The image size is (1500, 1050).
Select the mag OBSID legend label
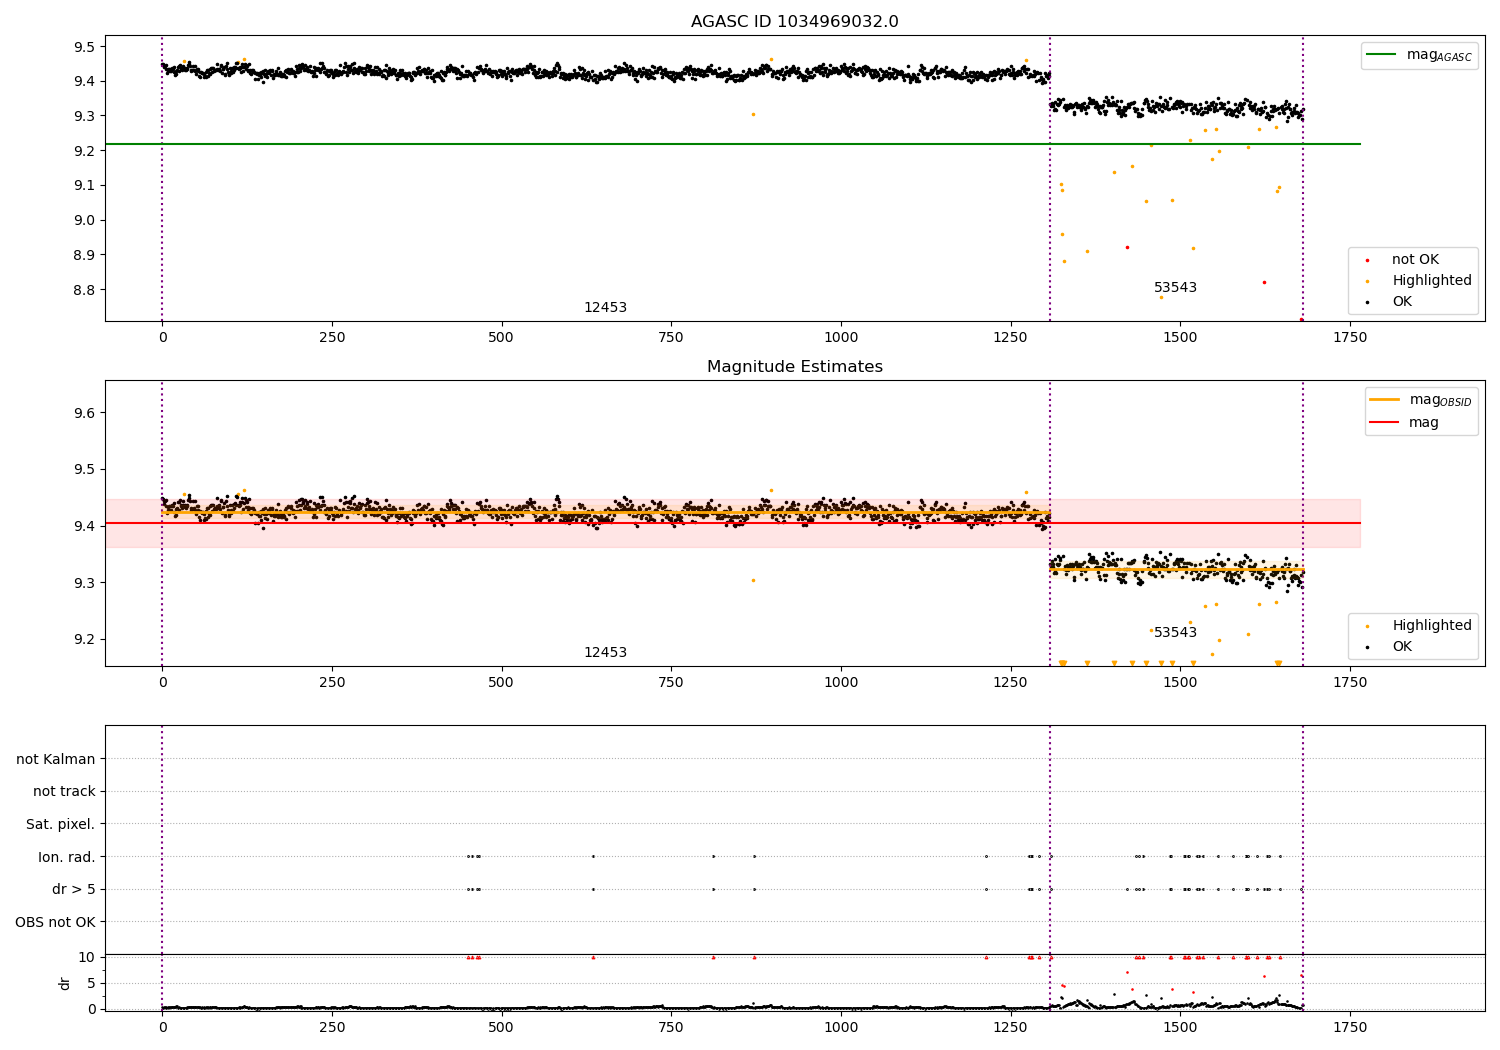1440,400
